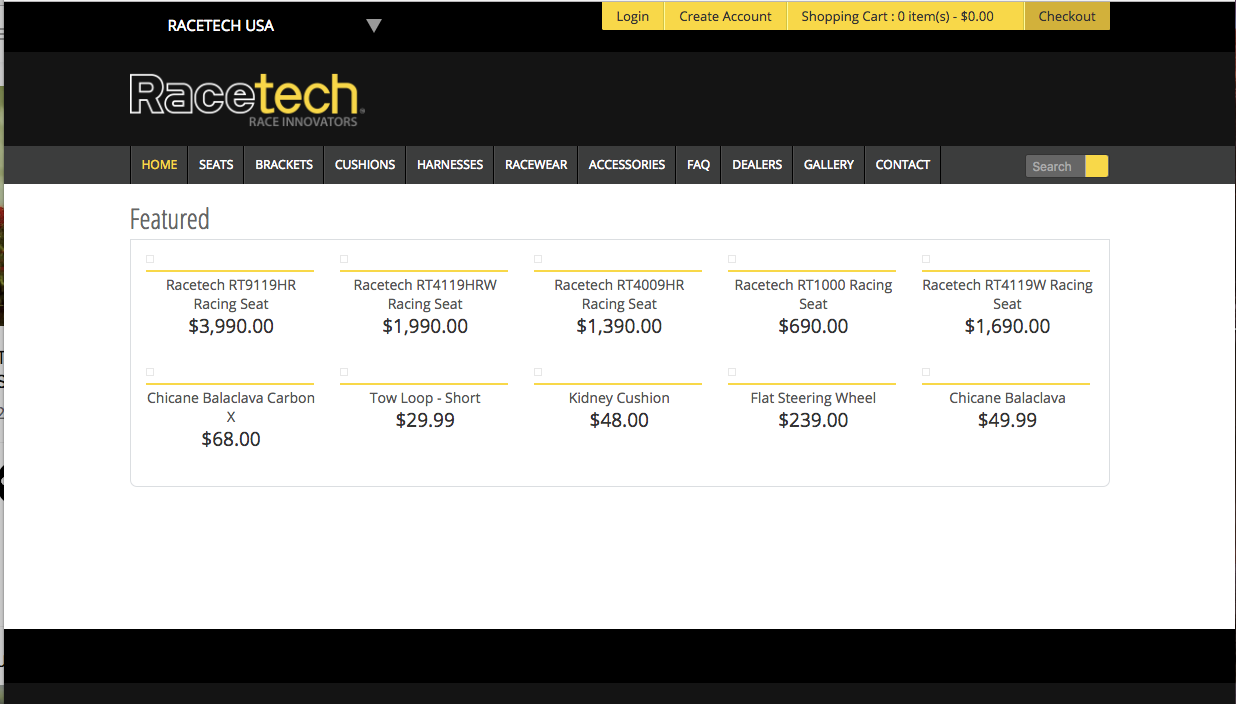Open the HARNESSES menu
1236x704 pixels.
450,165
